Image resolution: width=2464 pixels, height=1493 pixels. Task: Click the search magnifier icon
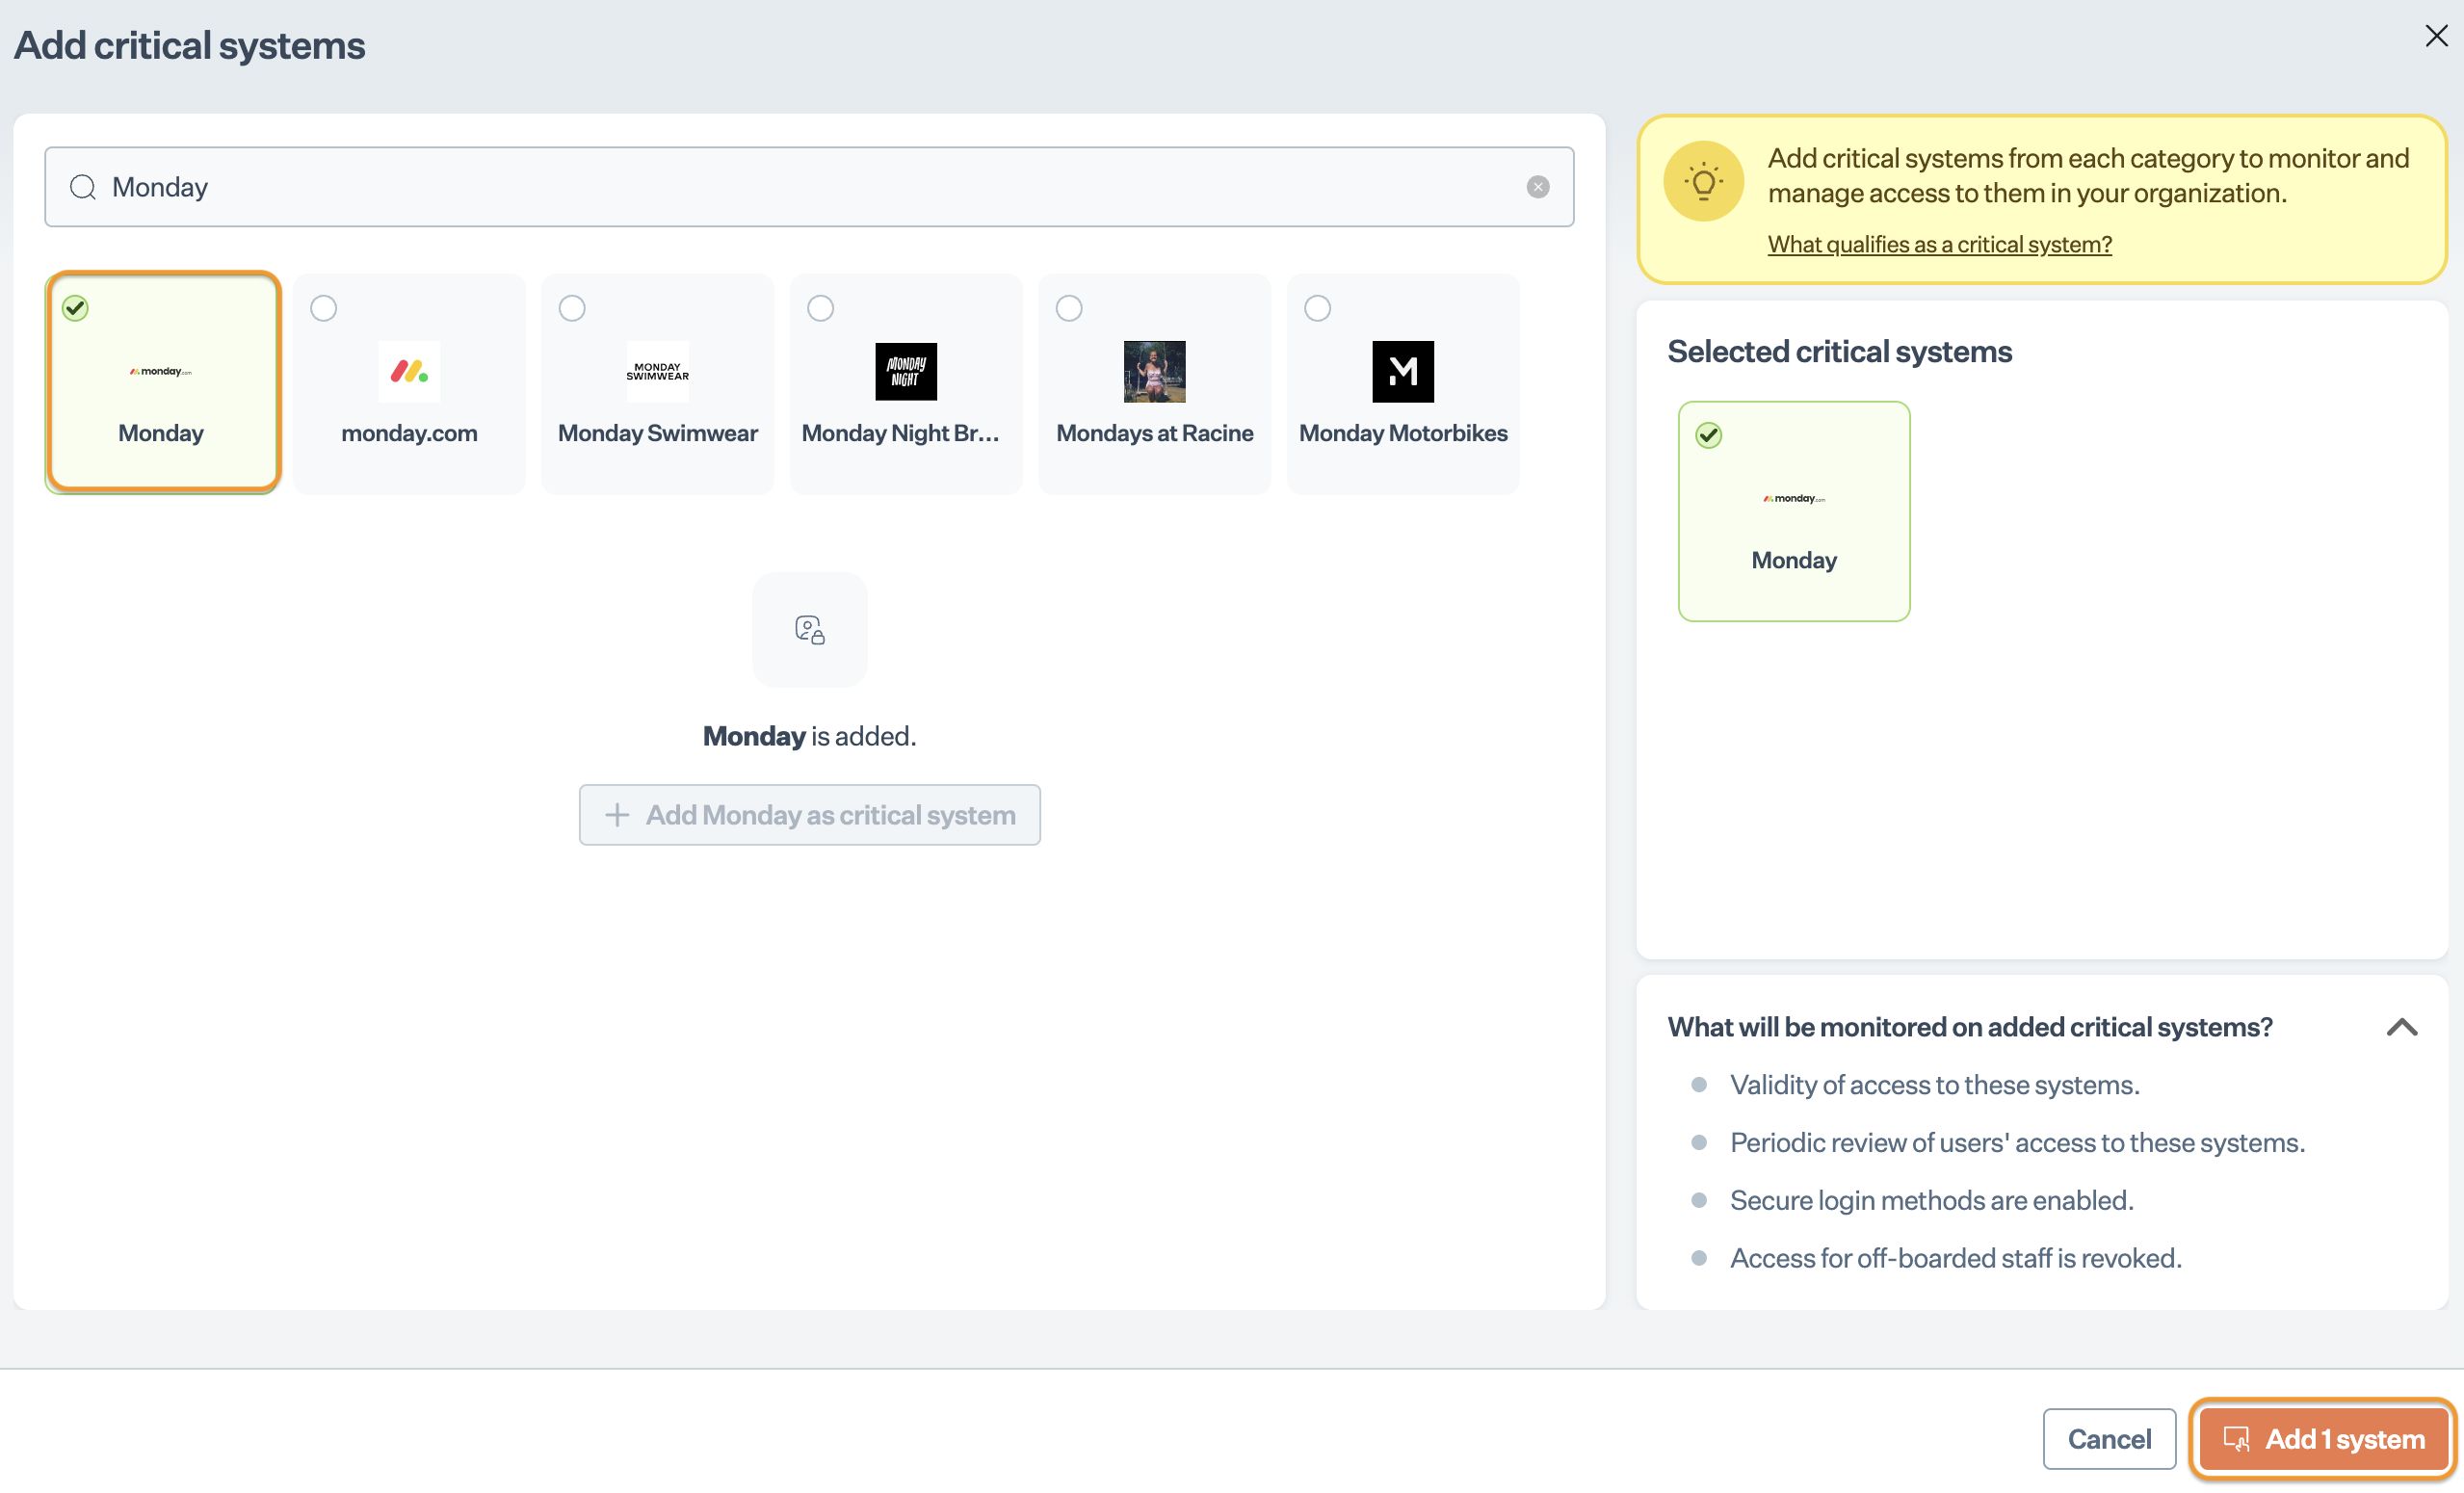click(x=83, y=187)
